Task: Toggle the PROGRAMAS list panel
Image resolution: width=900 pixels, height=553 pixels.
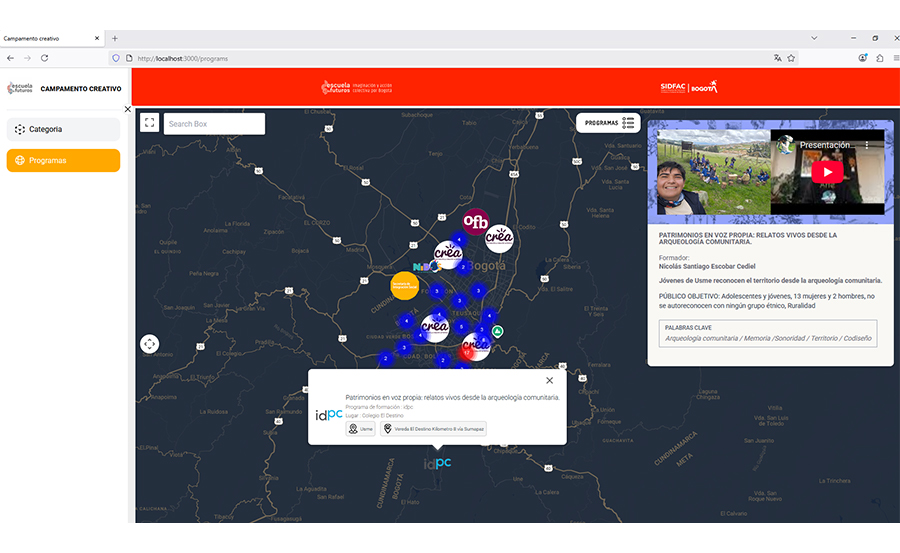Action: (609, 123)
